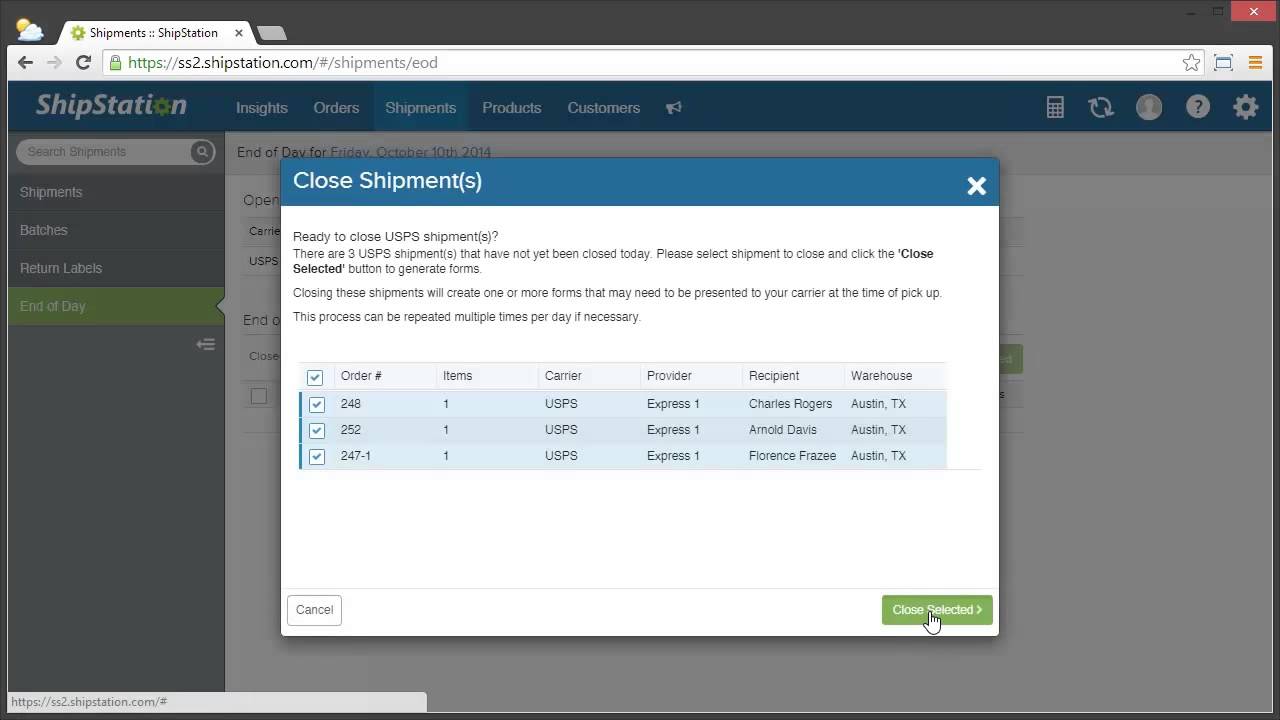Click the refresh stores icon
Image resolution: width=1280 pixels, height=720 pixels.
tap(1101, 108)
